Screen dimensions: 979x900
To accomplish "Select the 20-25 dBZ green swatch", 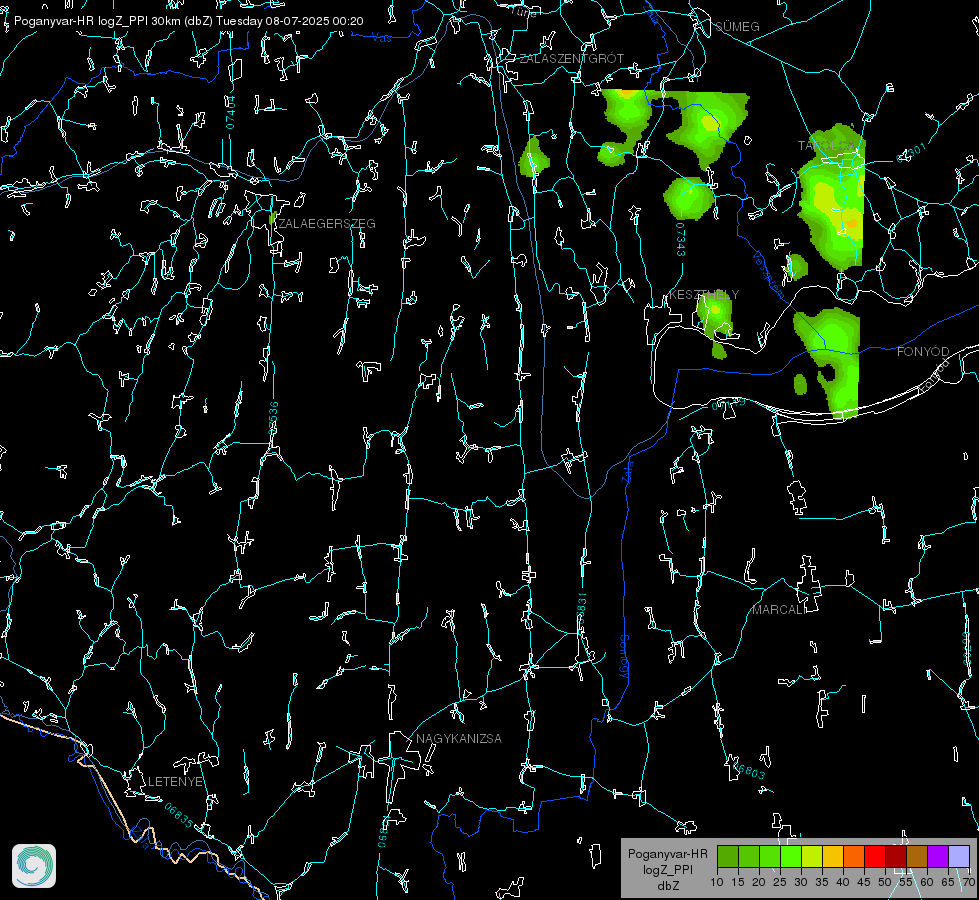I will (x=770, y=856).
